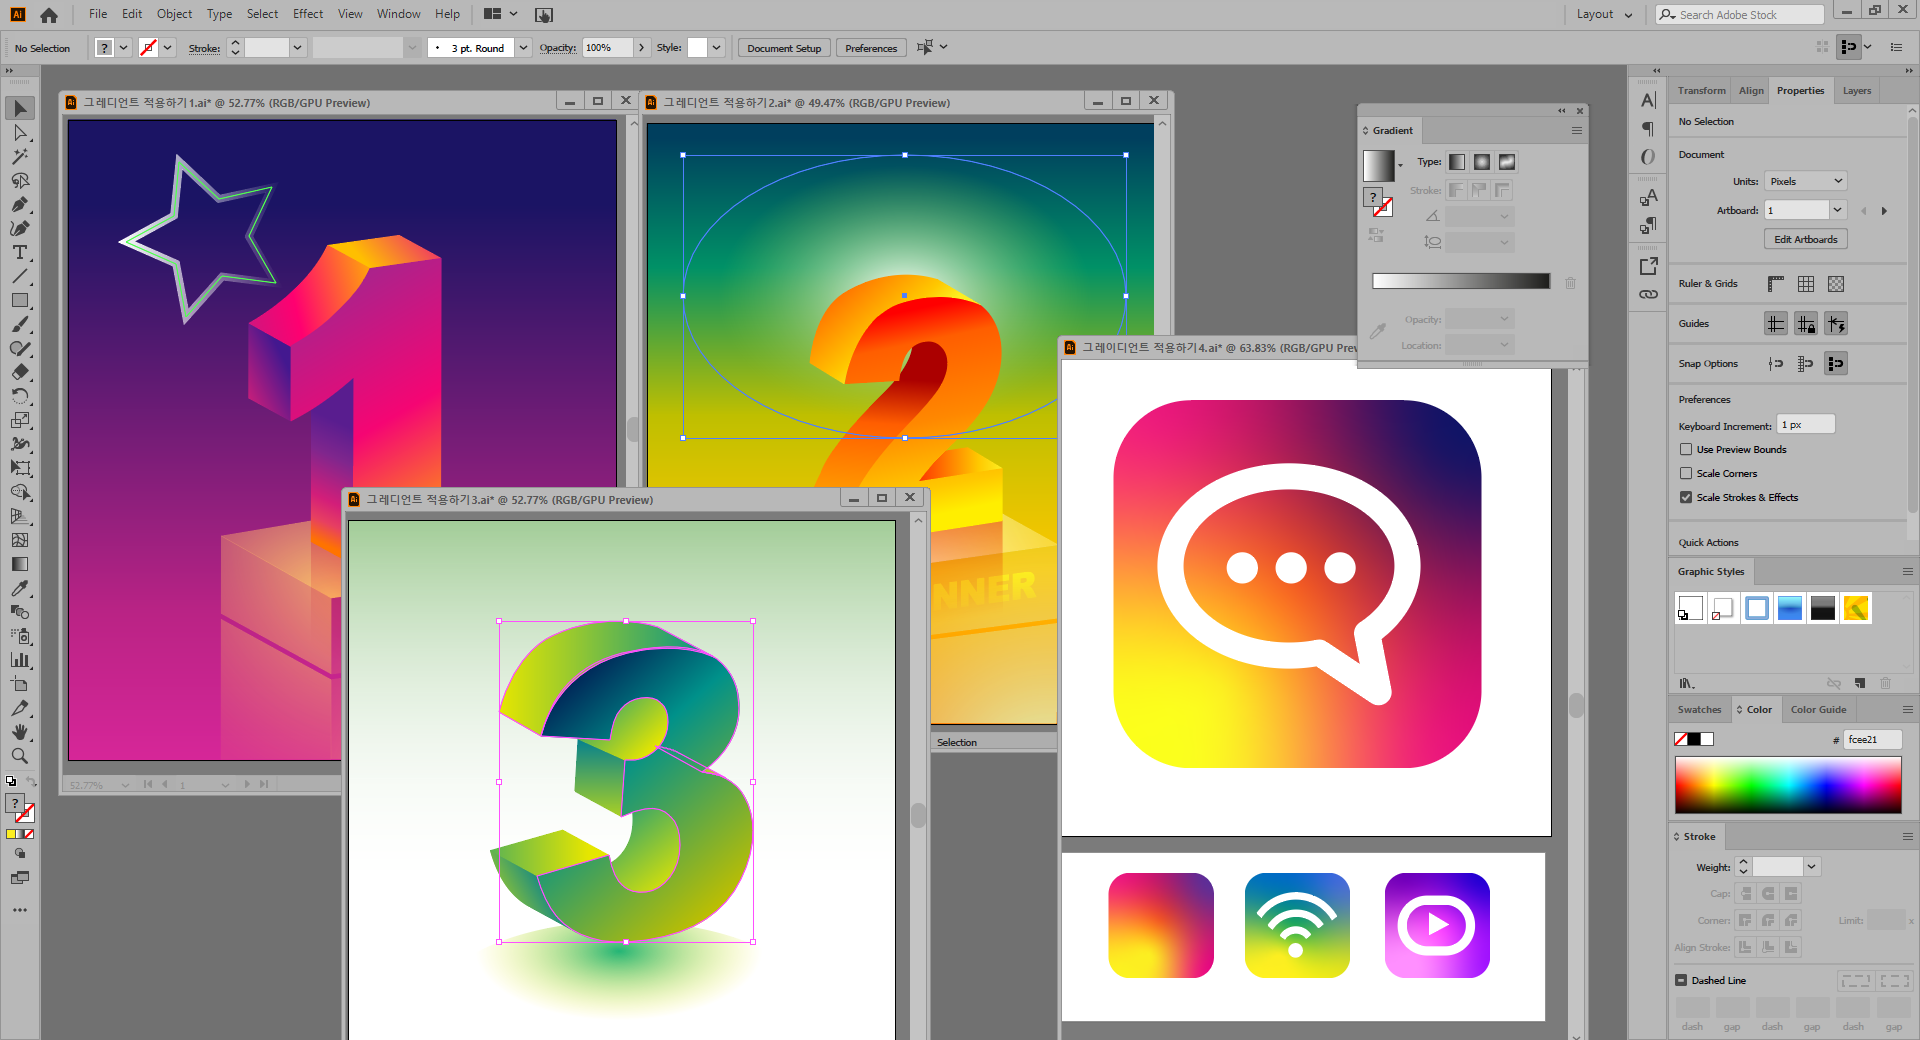Open Weight dropdown in Stroke panel
This screenshot has height=1040, width=1920.
[x=1812, y=867]
